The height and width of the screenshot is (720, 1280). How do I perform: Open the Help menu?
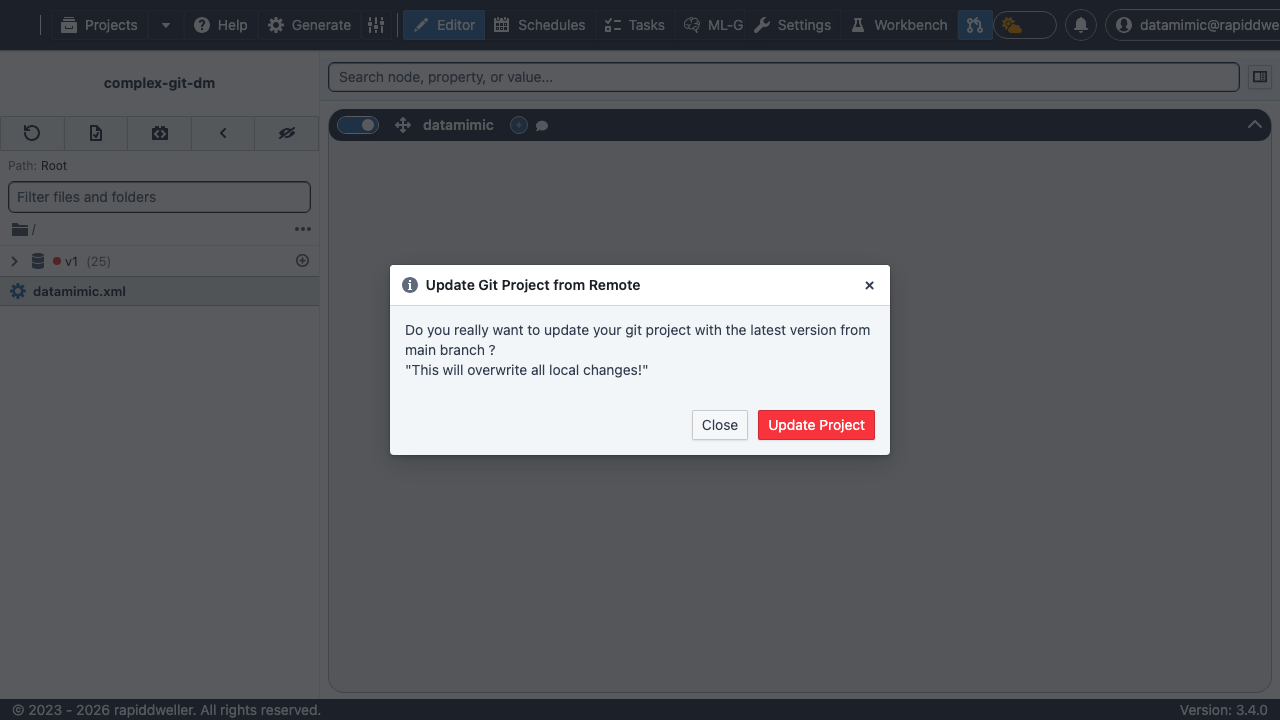click(x=221, y=25)
